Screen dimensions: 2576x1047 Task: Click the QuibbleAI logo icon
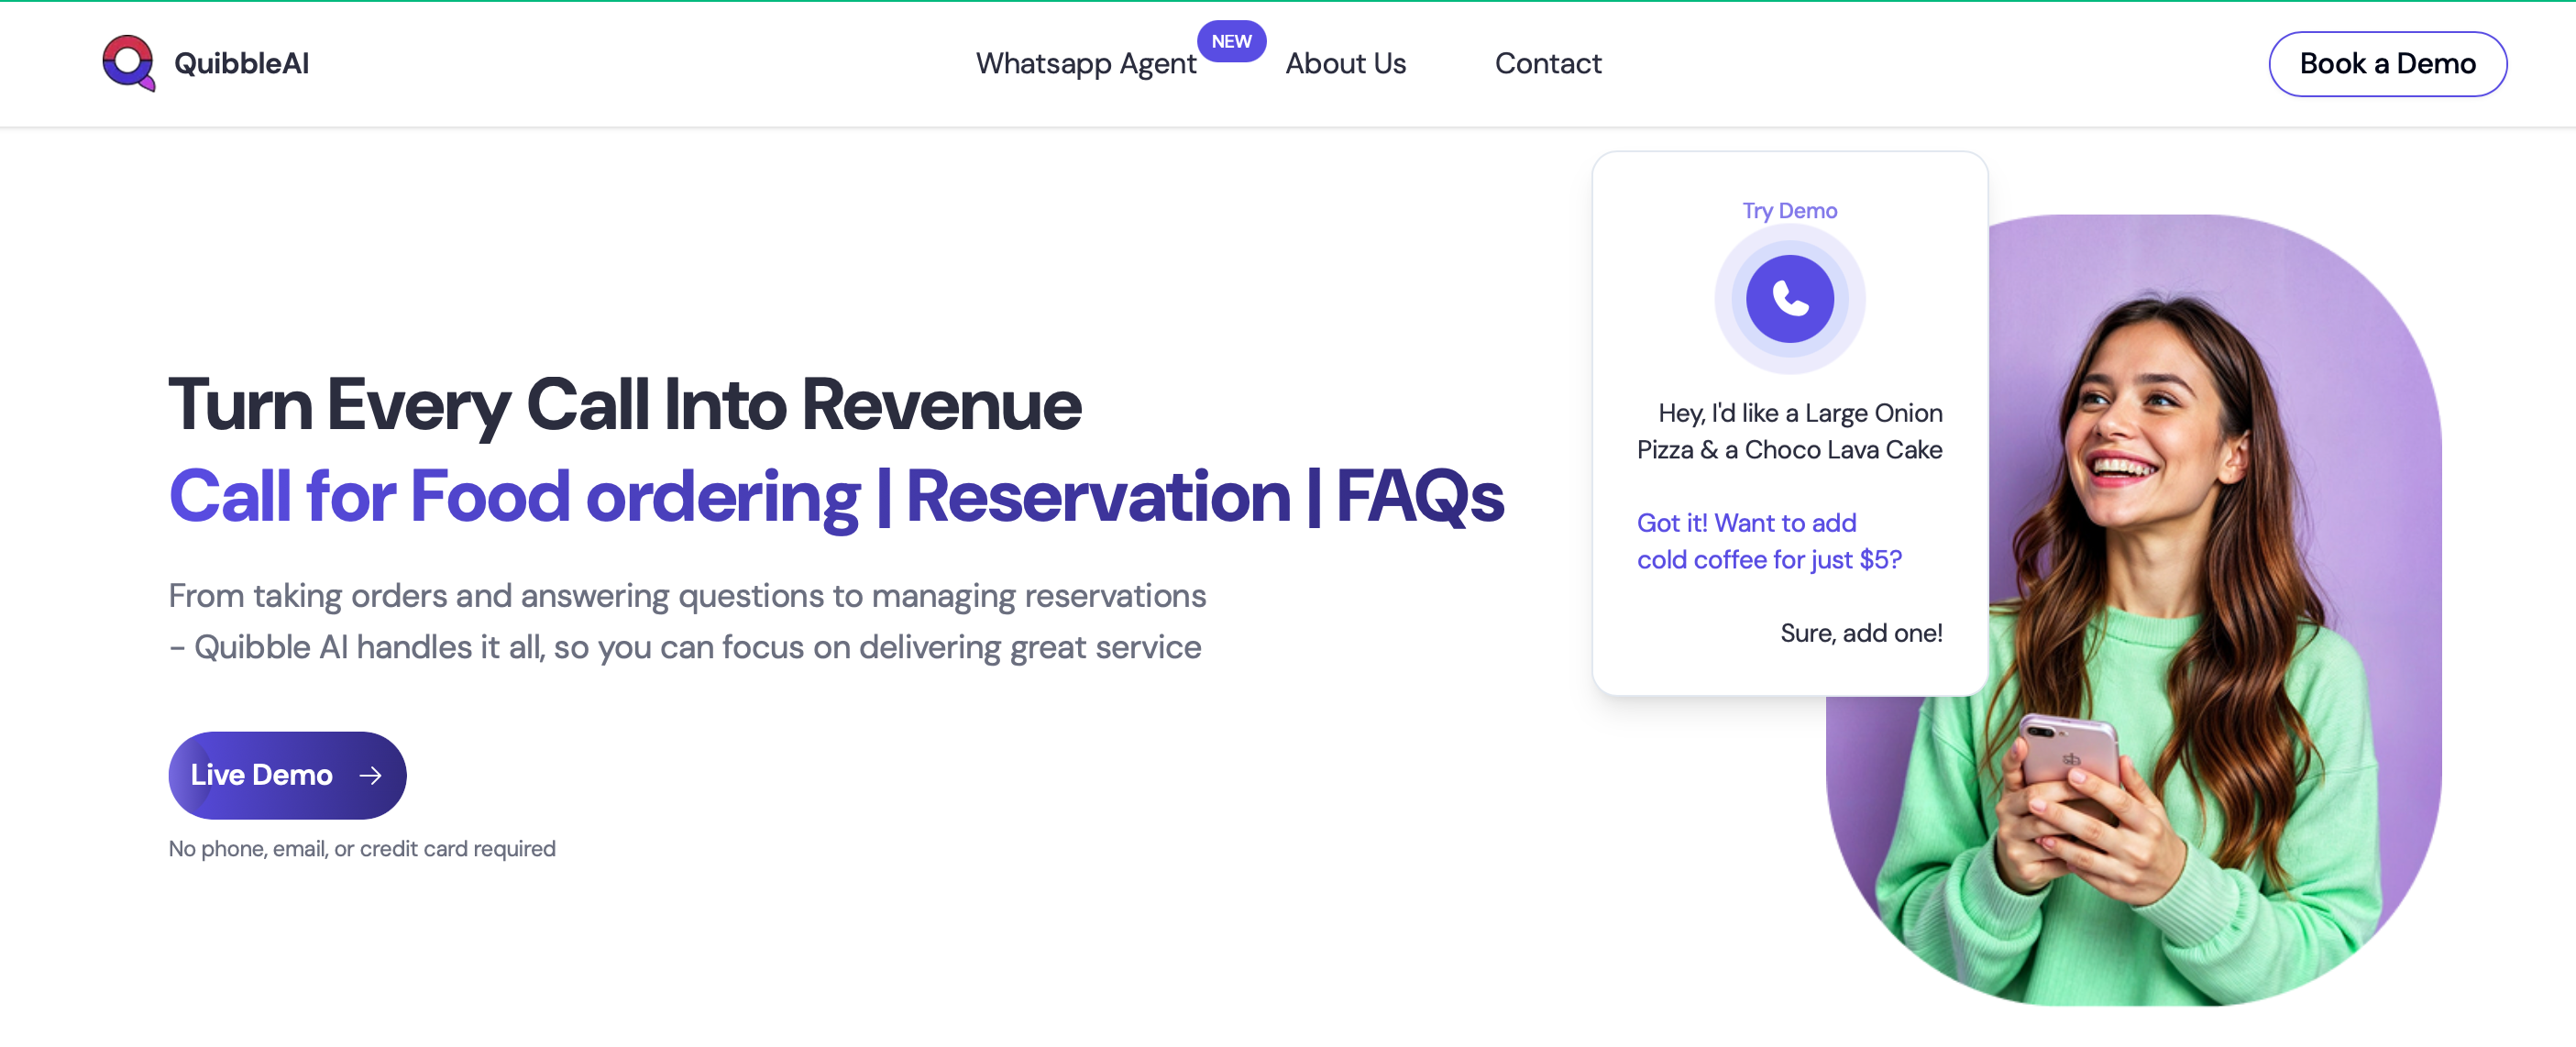(128, 62)
